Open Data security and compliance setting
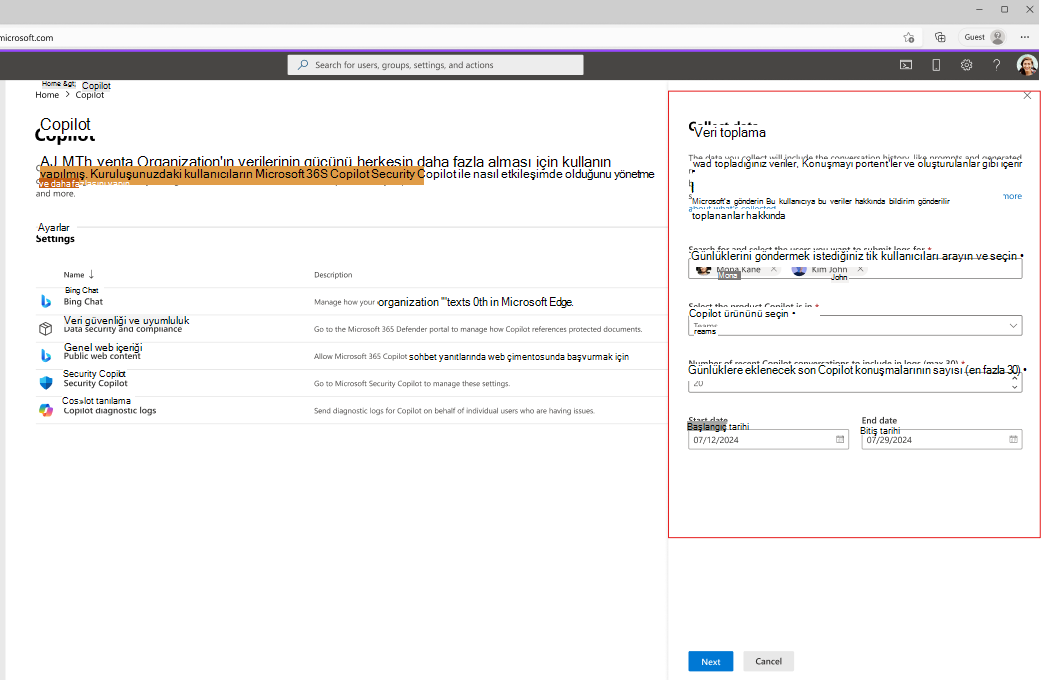 (123, 329)
